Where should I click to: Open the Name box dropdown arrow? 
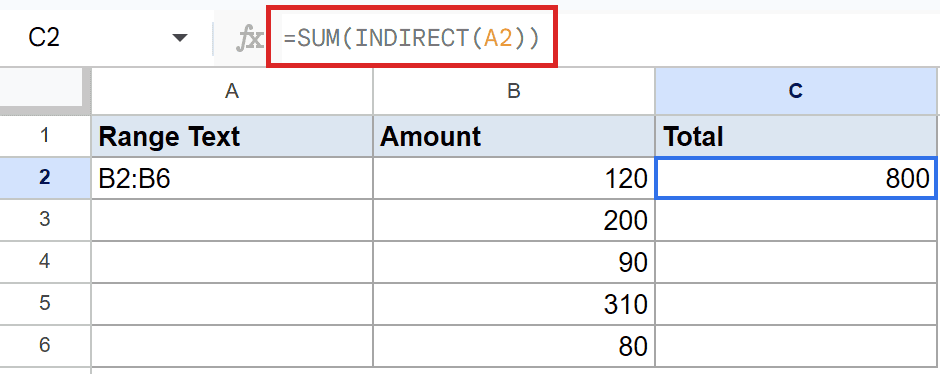[179, 39]
